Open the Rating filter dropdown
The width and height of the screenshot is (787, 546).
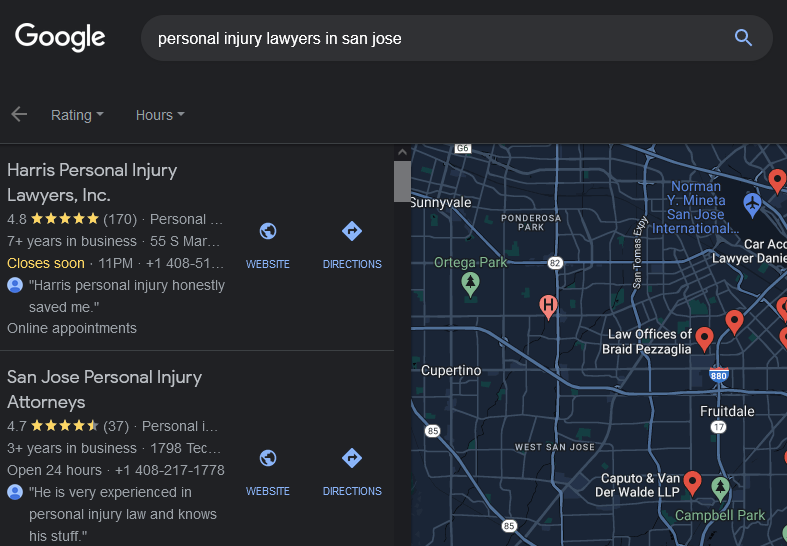pos(77,115)
